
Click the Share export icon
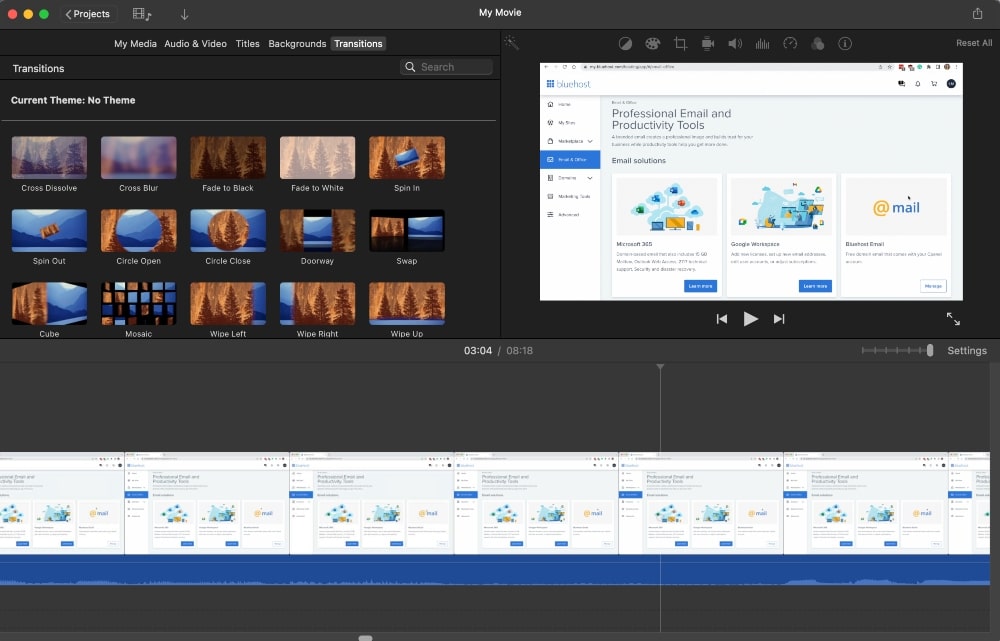pyautogui.click(x=978, y=13)
